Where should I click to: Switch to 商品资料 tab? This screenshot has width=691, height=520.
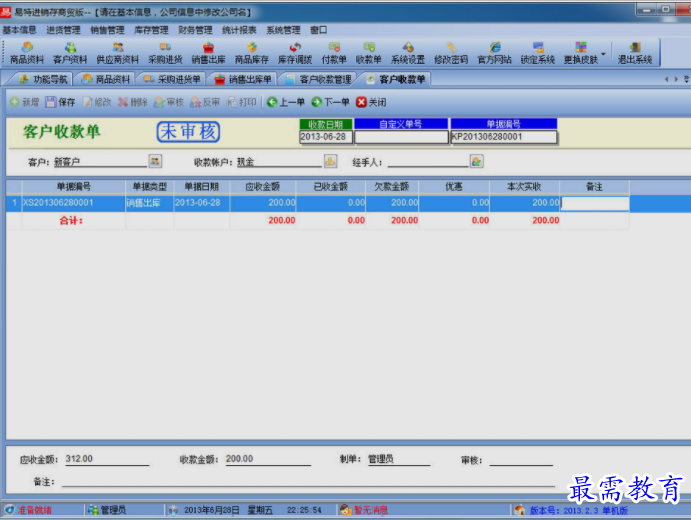106,79
